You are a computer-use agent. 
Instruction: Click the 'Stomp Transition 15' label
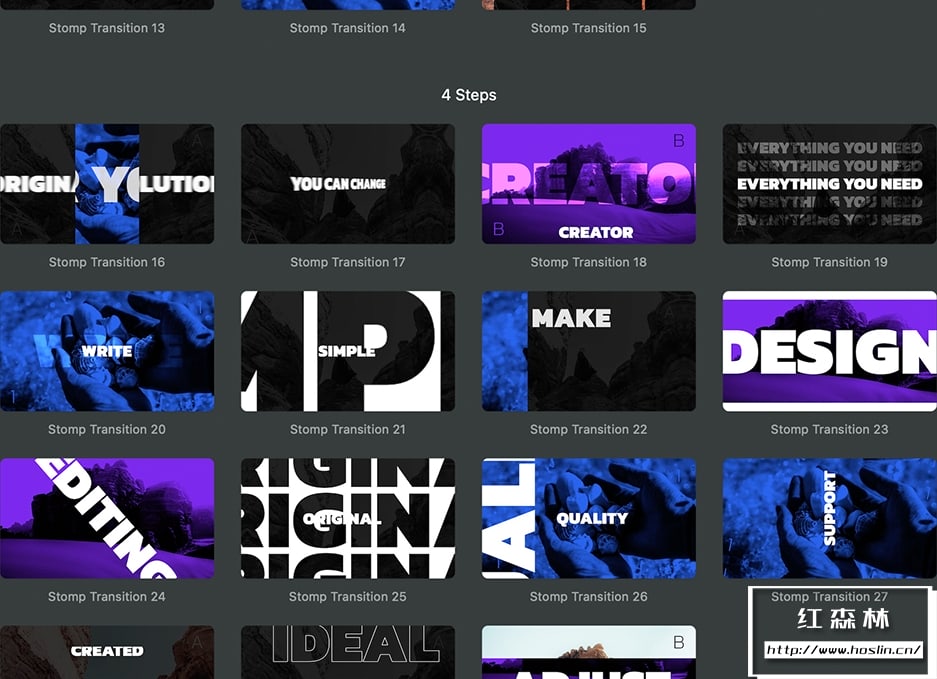point(589,28)
